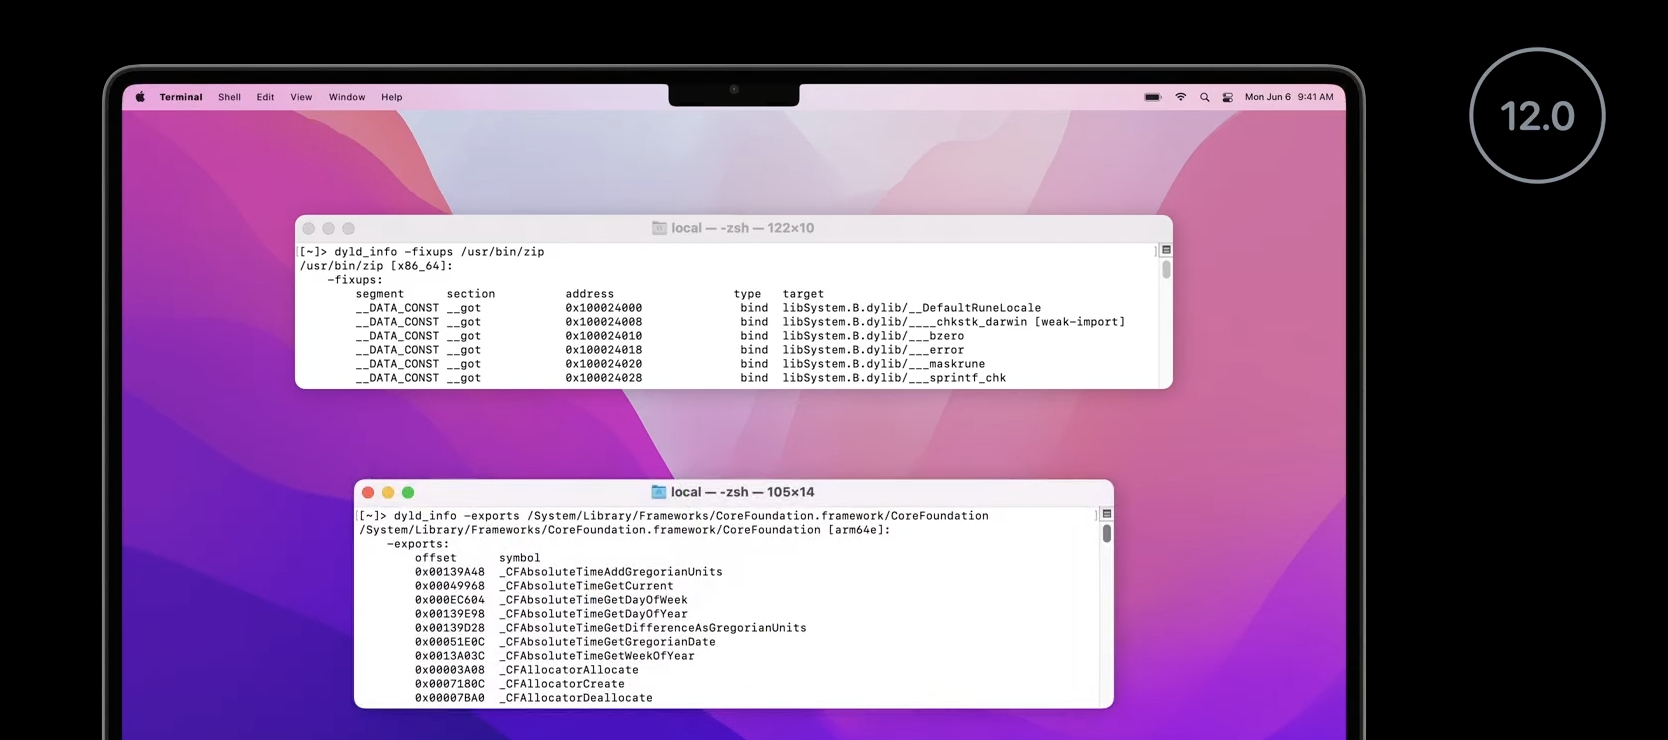Screen dimensions: 1668x740
Task: Click address 0x100024000
Action: (x=604, y=308)
